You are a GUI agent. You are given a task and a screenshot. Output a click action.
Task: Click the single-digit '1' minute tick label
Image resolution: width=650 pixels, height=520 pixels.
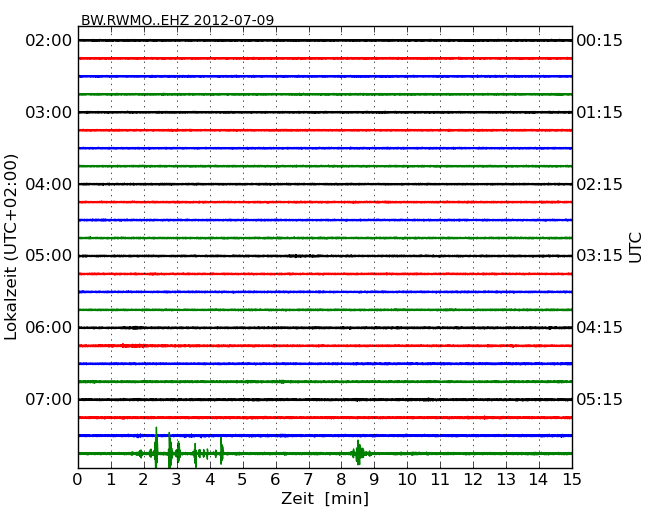click(111, 479)
